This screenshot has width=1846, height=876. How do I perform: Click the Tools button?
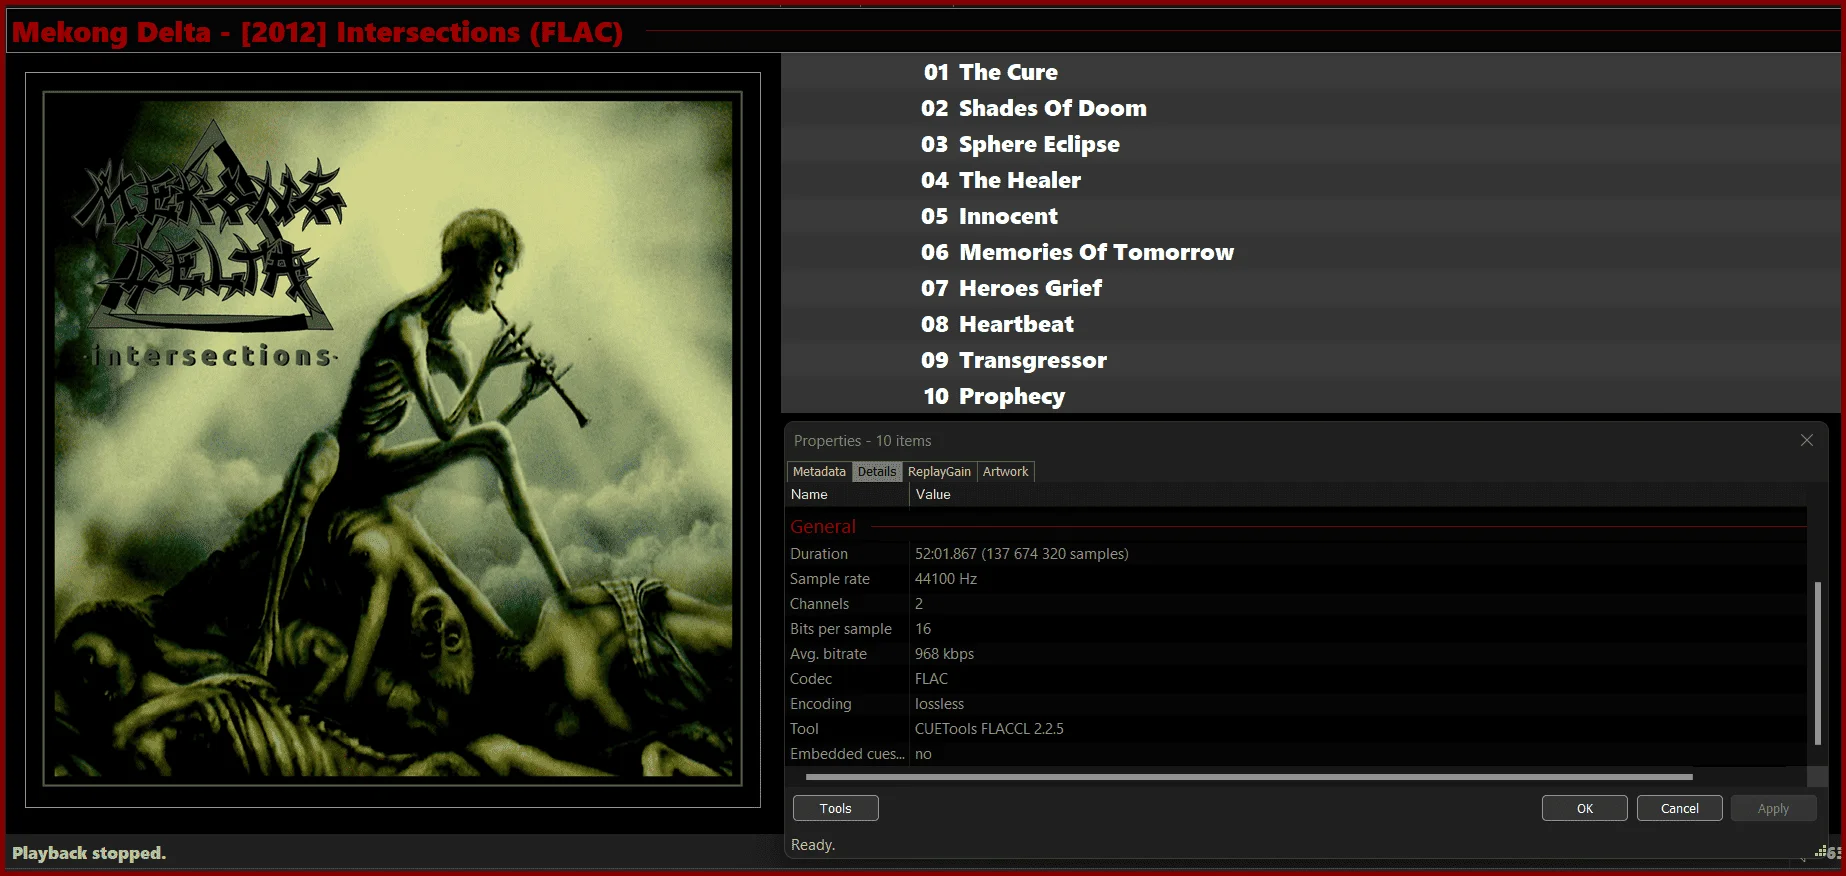point(836,808)
